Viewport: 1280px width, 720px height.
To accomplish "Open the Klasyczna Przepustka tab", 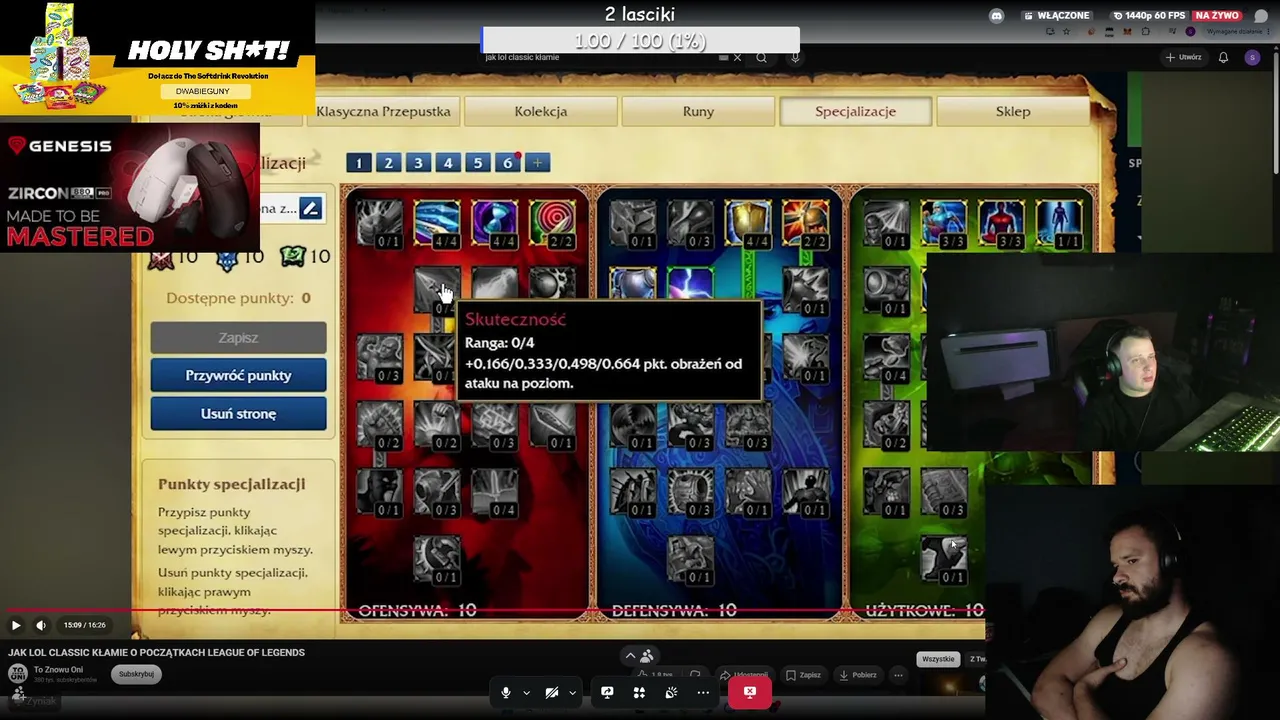I will [x=383, y=111].
